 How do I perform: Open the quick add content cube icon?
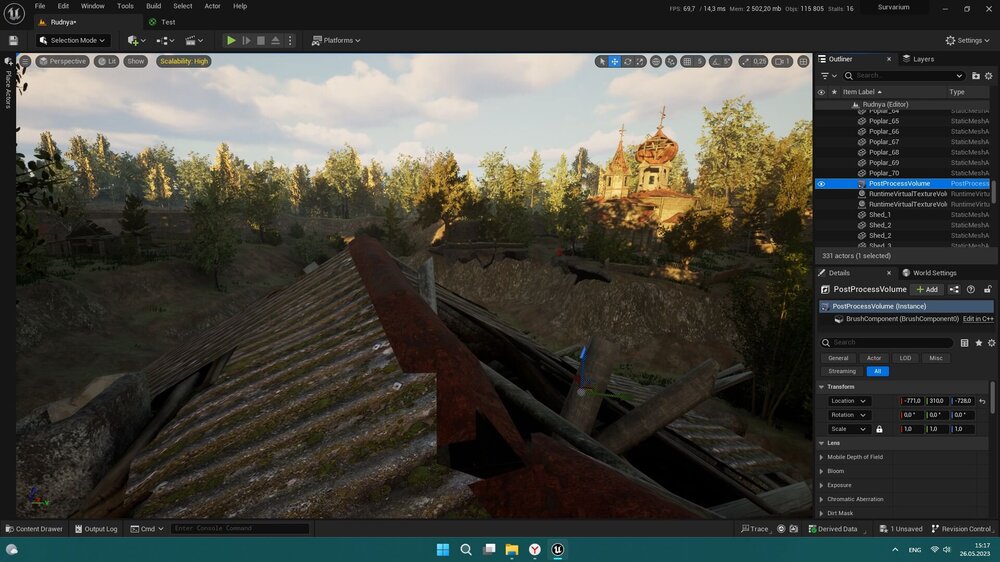[x=136, y=40]
